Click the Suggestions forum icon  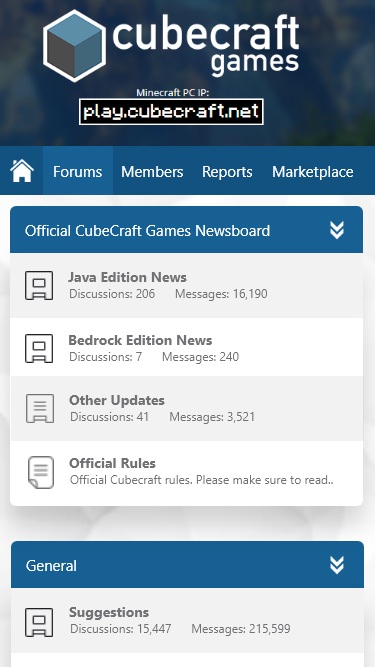[39, 622]
